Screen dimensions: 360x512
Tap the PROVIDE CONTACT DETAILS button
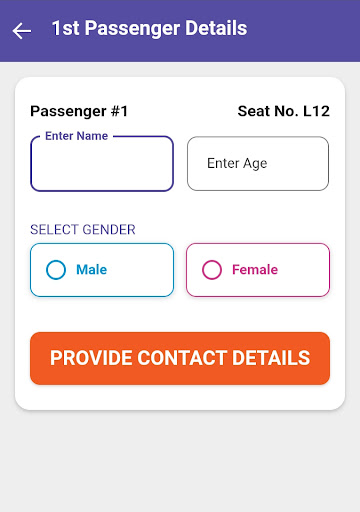(180, 358)
